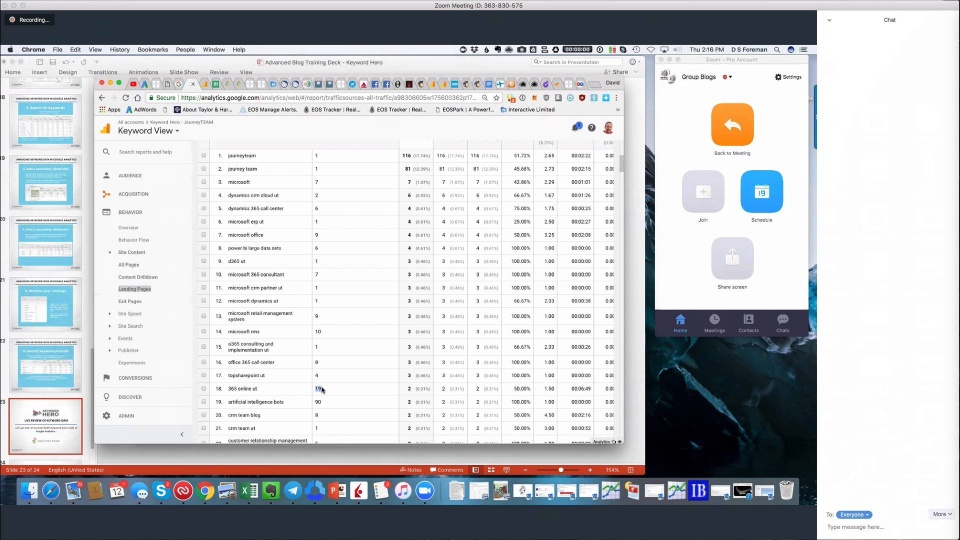This screenshot has width=960, height=540.
Task: Click the Group Blogs profile avatar in Zoom
Action: (668, 77)
